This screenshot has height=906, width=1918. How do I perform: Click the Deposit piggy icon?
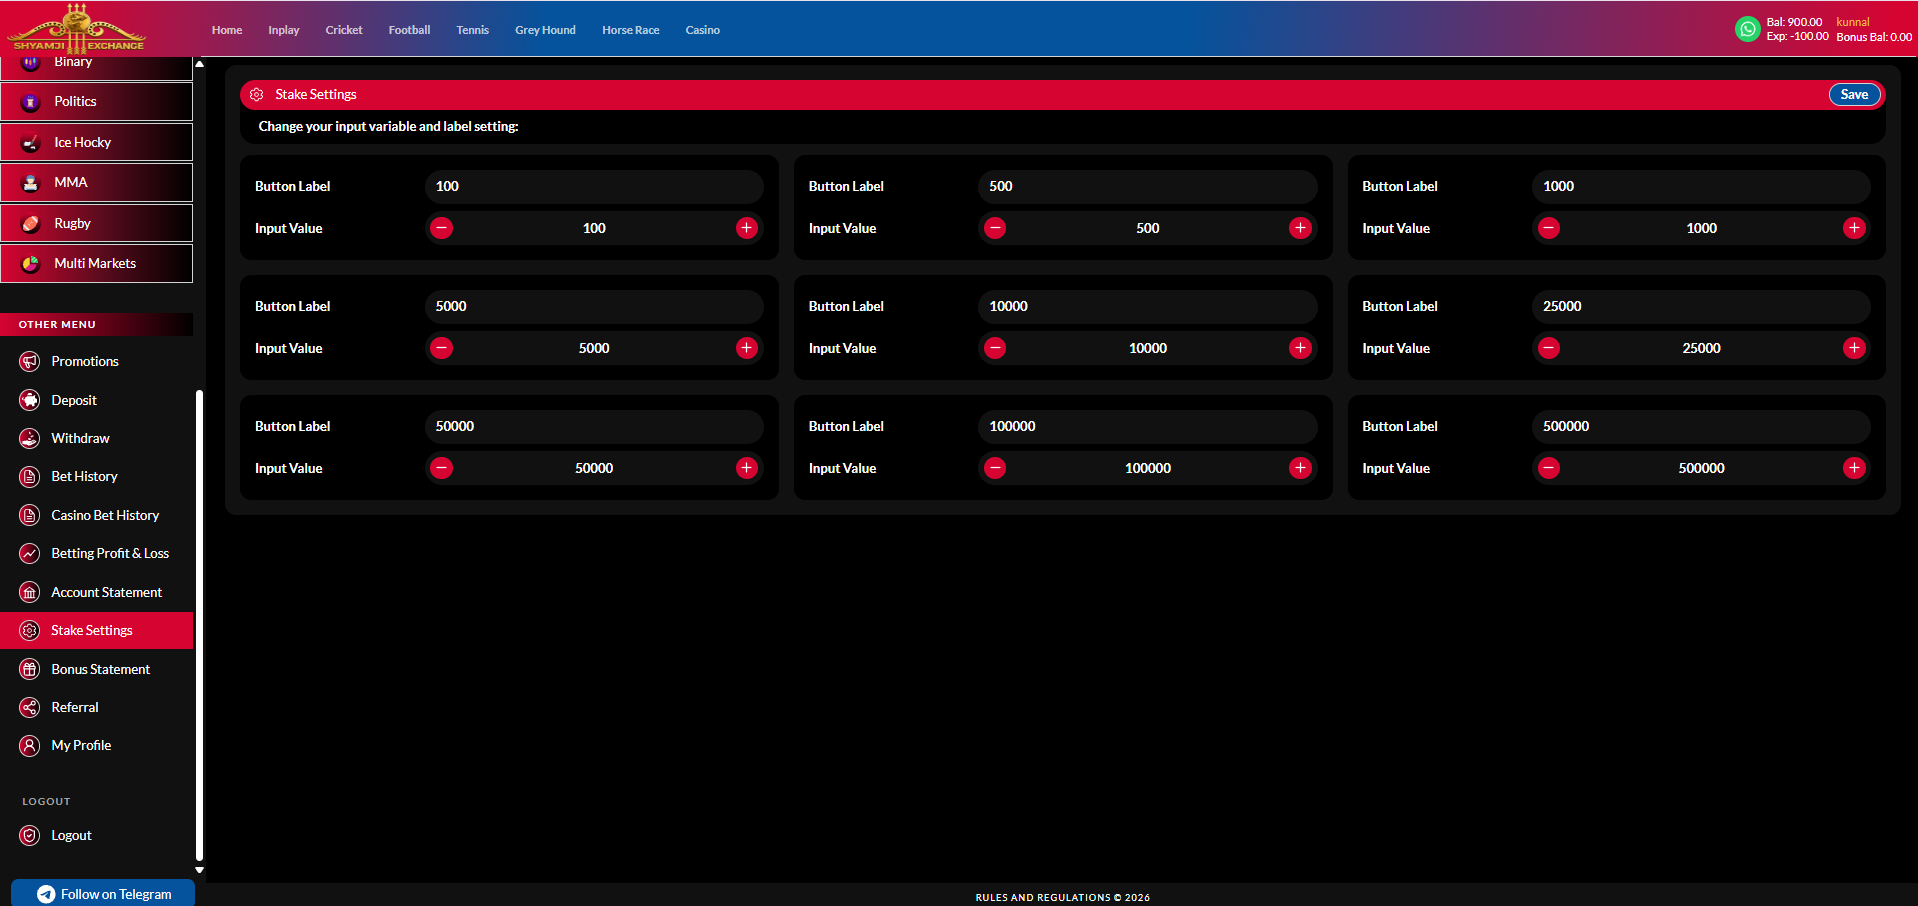[x=30, y=400]
